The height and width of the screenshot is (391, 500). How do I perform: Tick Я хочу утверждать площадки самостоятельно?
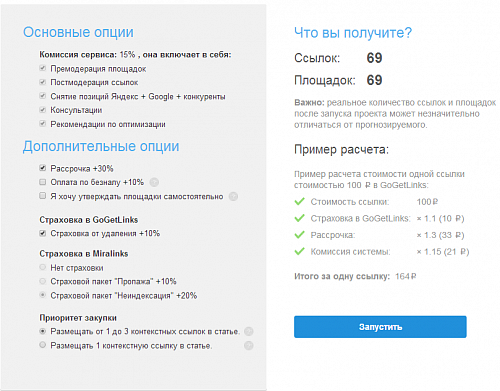pyautogui.click(x=42, y=195)
